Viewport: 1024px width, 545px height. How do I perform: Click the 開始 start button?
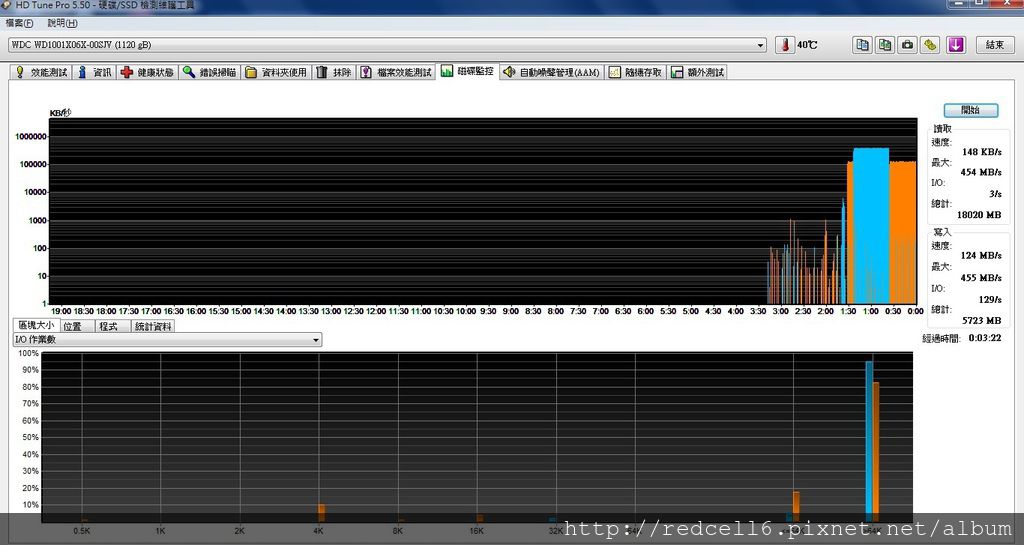[x=970, y=110]
